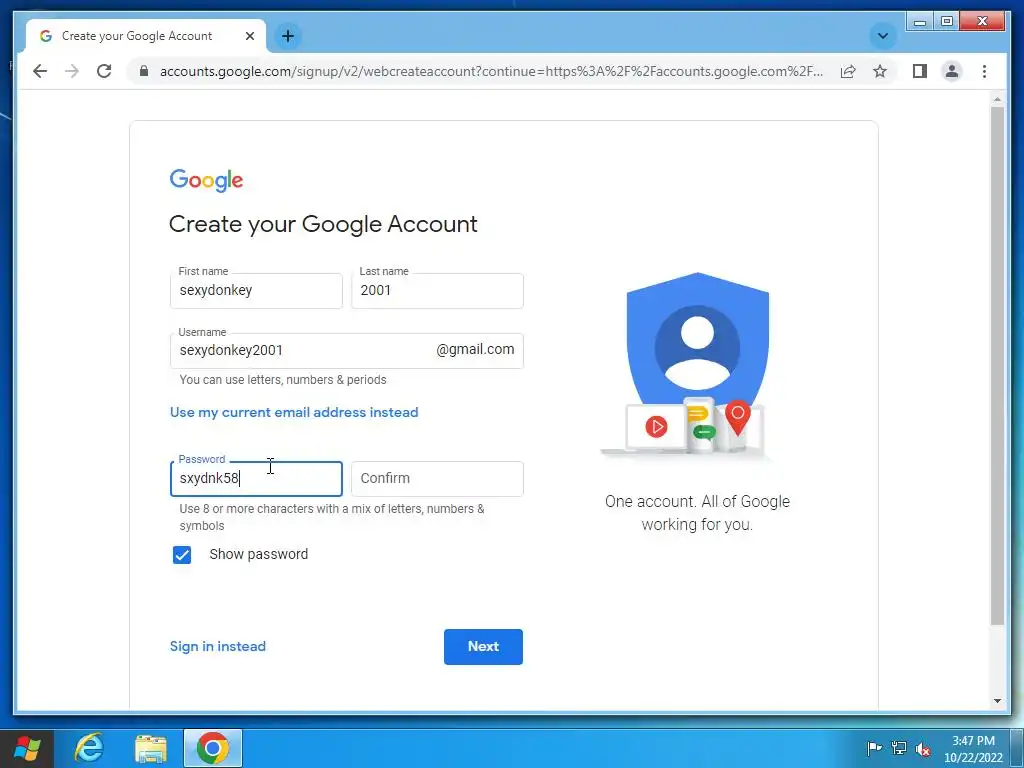This screenshot has width=1024, height=768.
Task: Click the Confirm password field
Action: (x=437, y=479)
